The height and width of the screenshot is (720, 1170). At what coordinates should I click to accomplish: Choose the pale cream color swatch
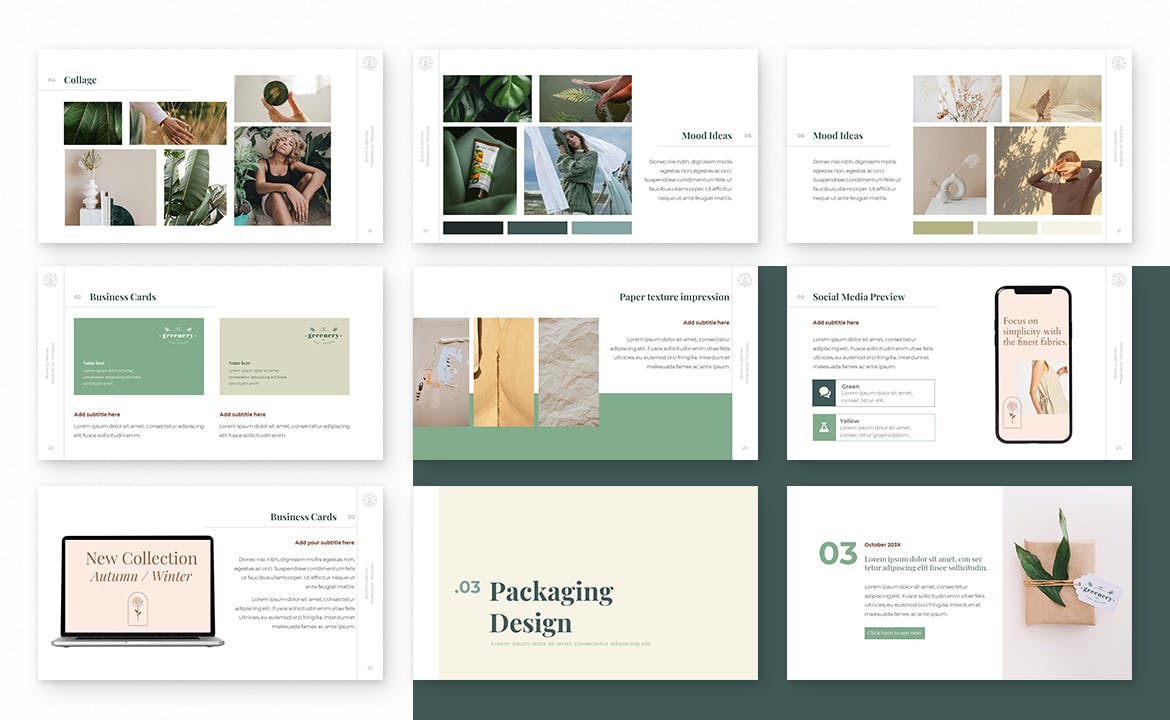pos(1071,228)
